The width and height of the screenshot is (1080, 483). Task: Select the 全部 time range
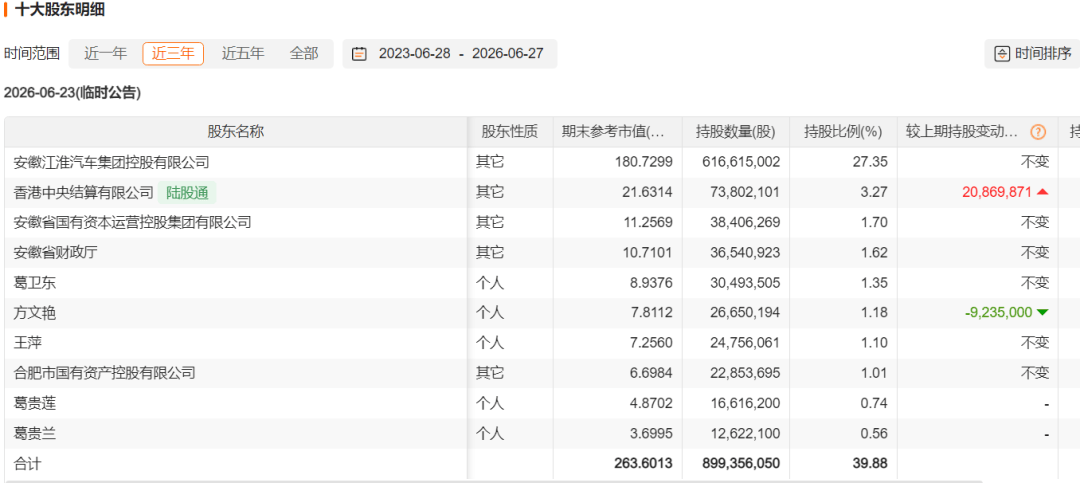pos(304,54)
